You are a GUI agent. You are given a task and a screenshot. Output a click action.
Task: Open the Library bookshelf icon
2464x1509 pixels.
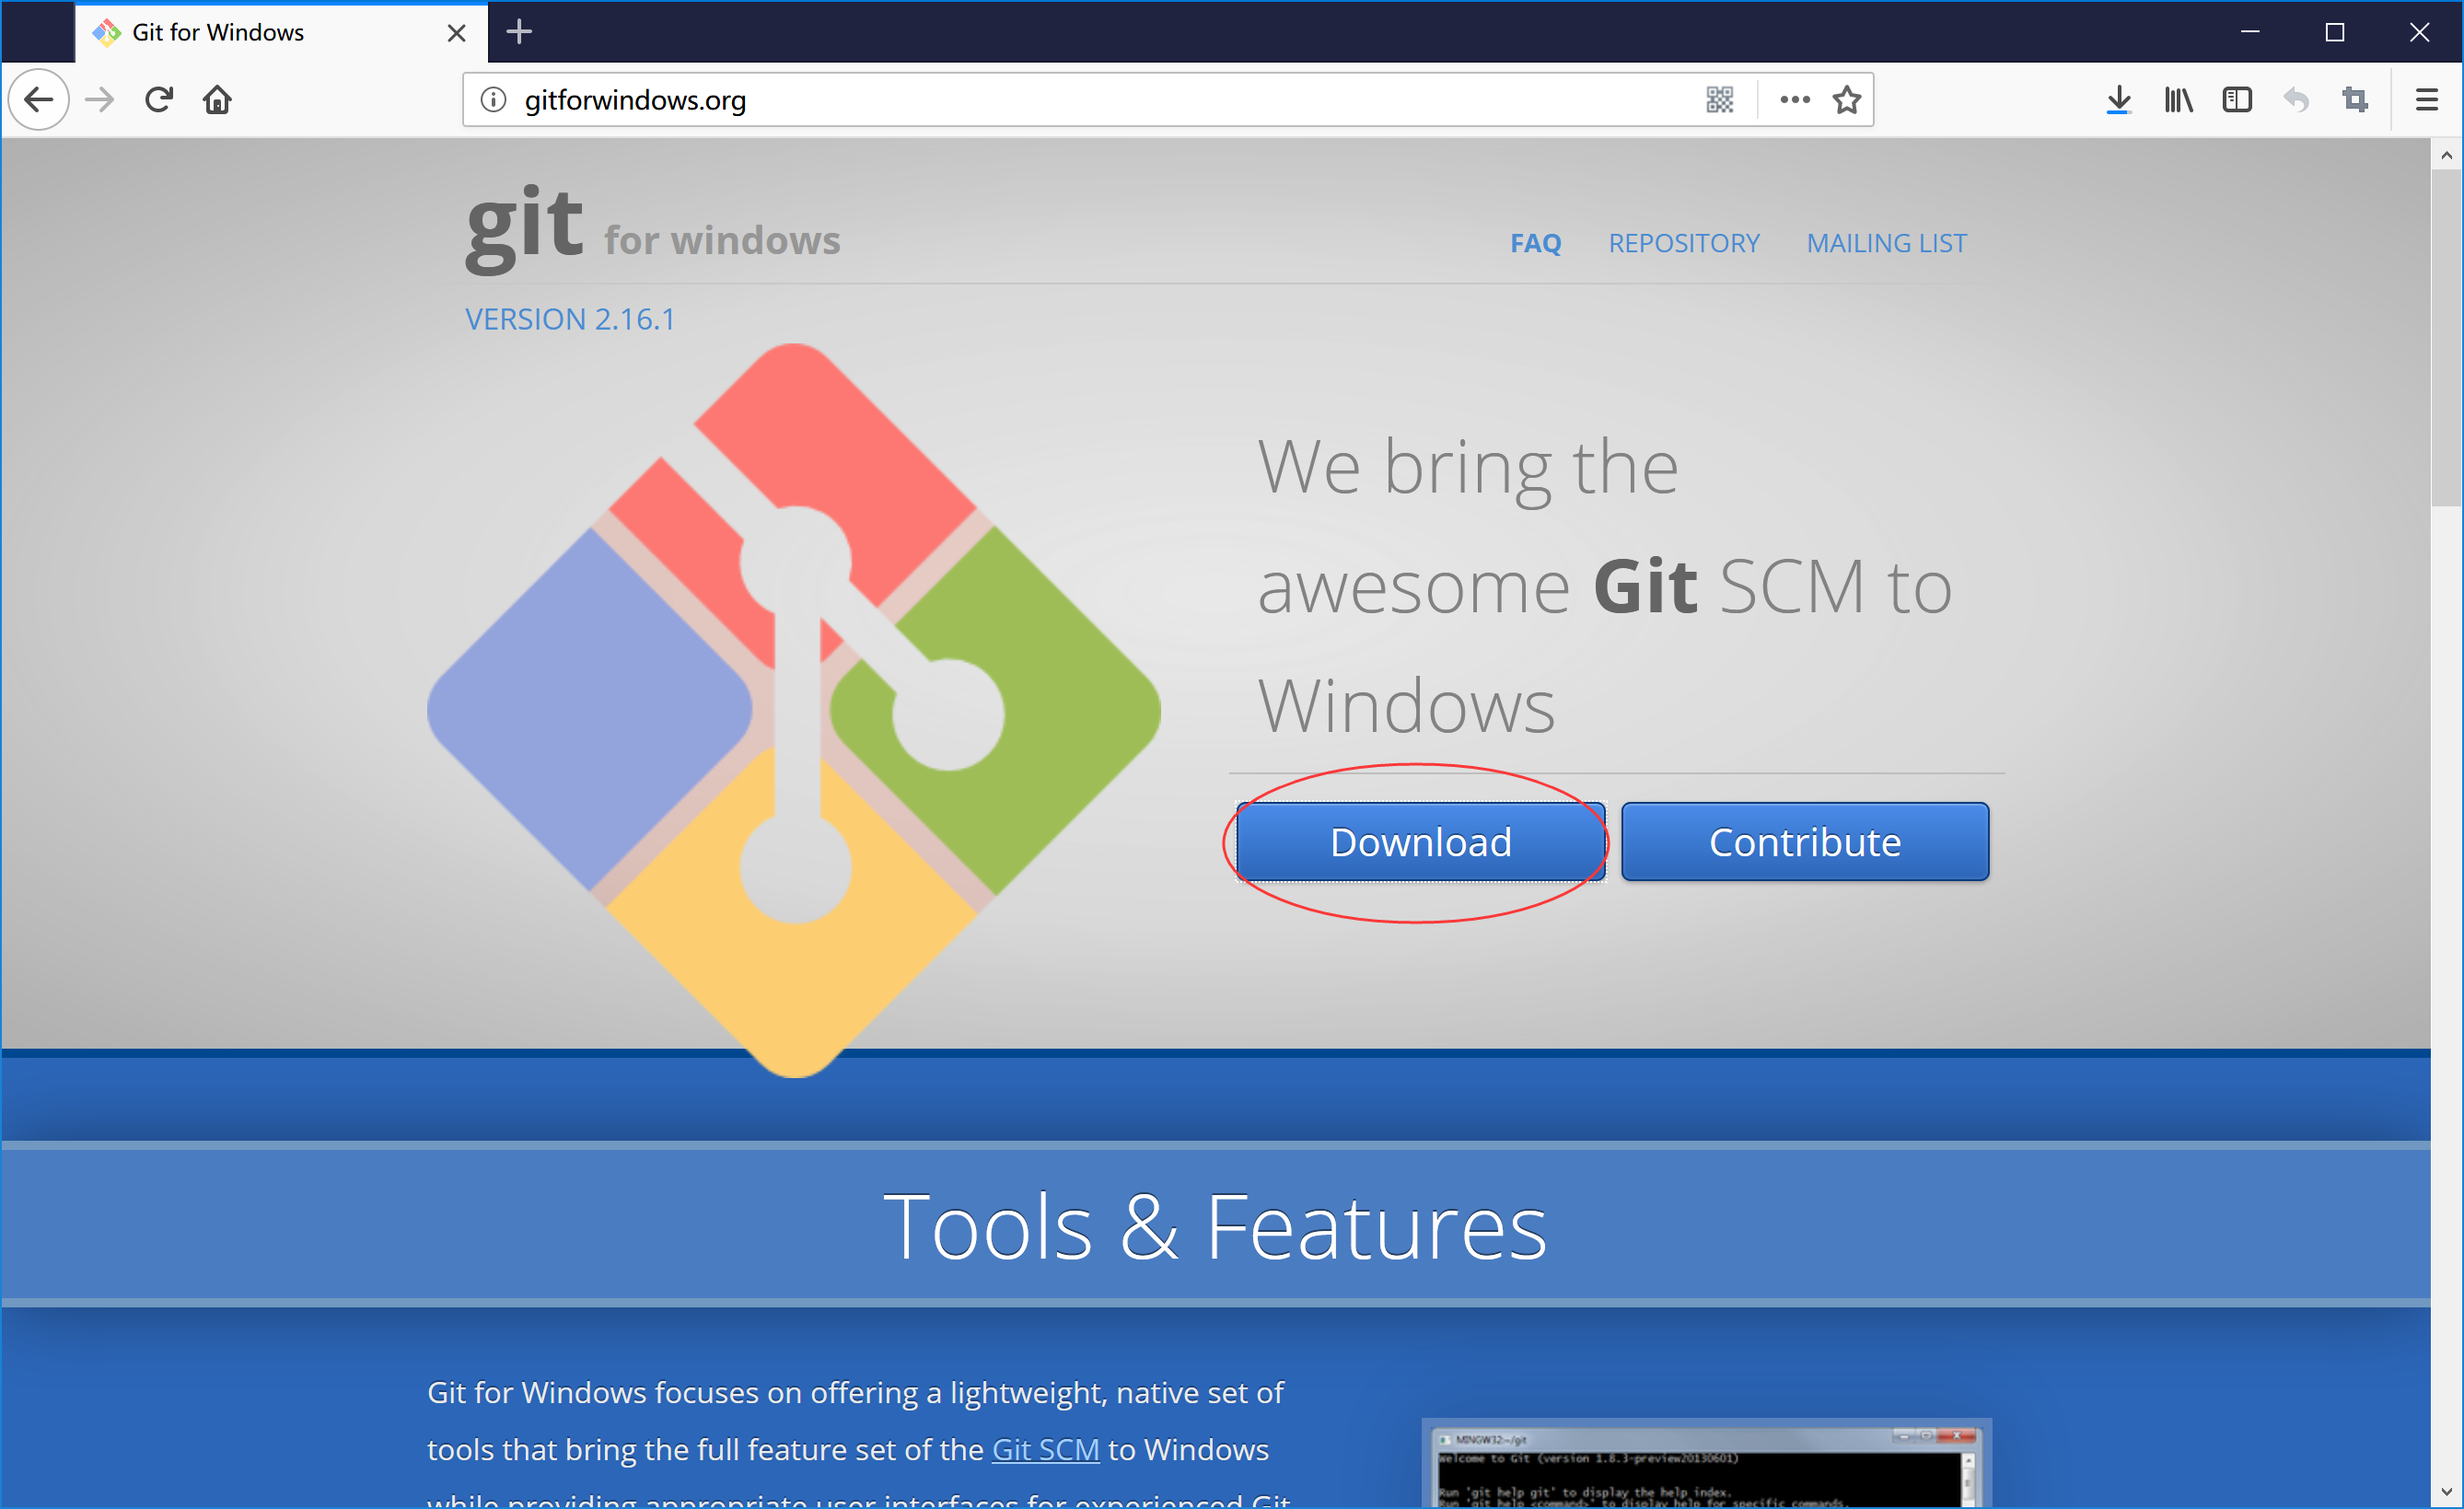coord(2178,100)
